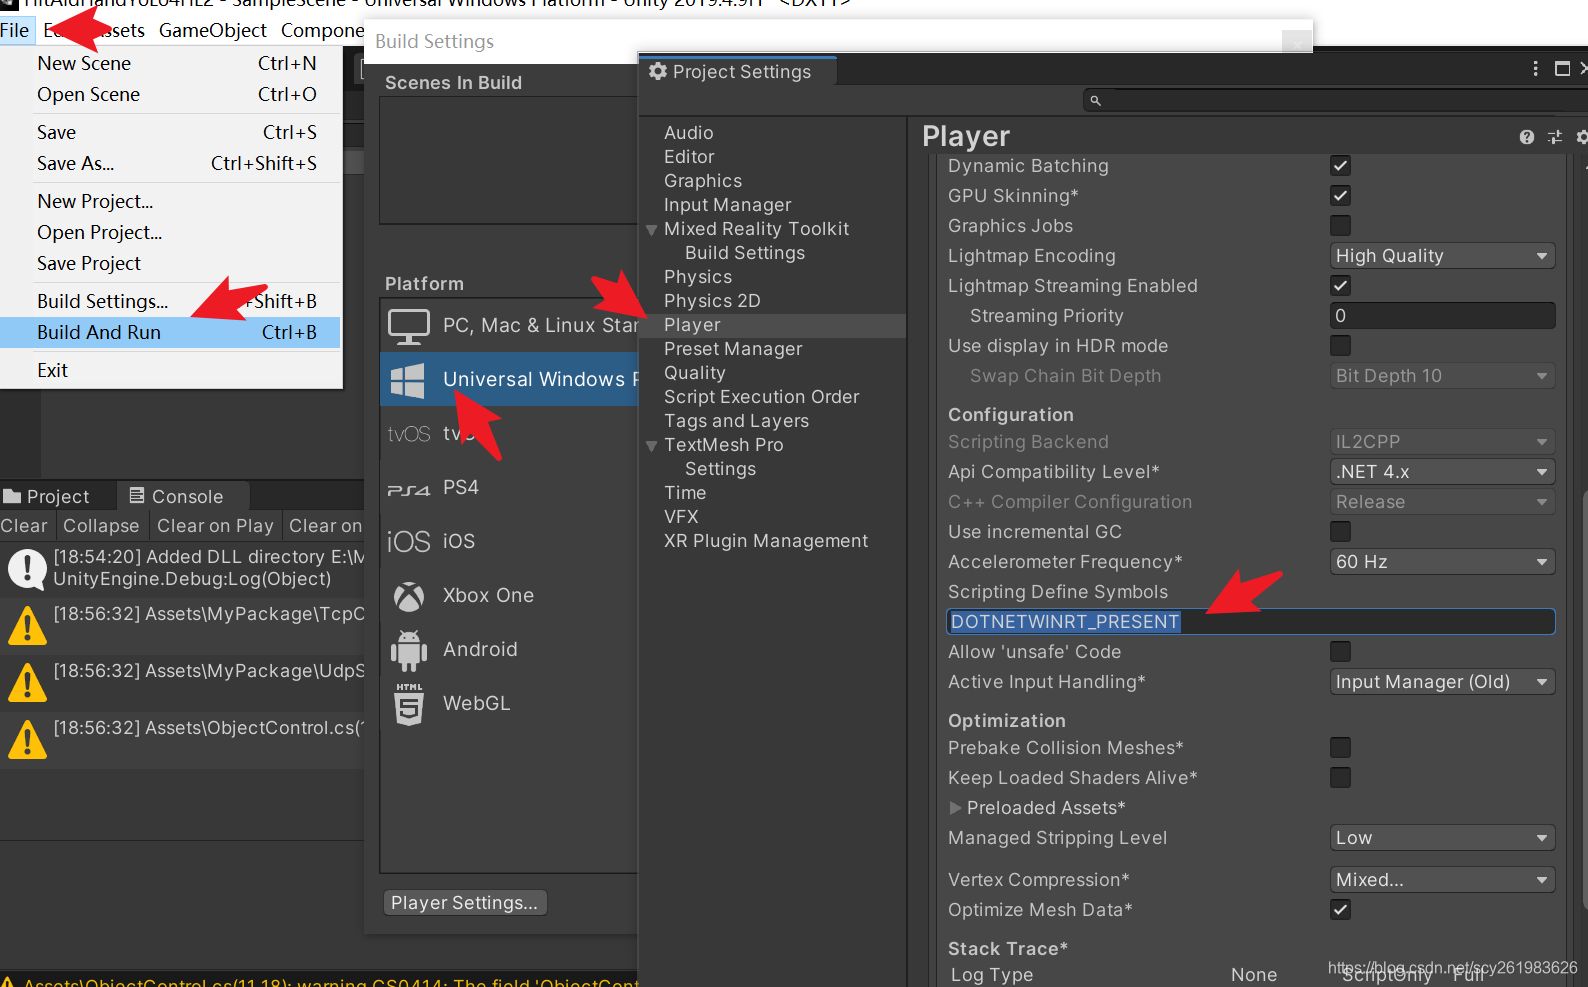Select the tvOS platform icon
The width and height of the screenshot is (1588, 987).
(408, 434)
